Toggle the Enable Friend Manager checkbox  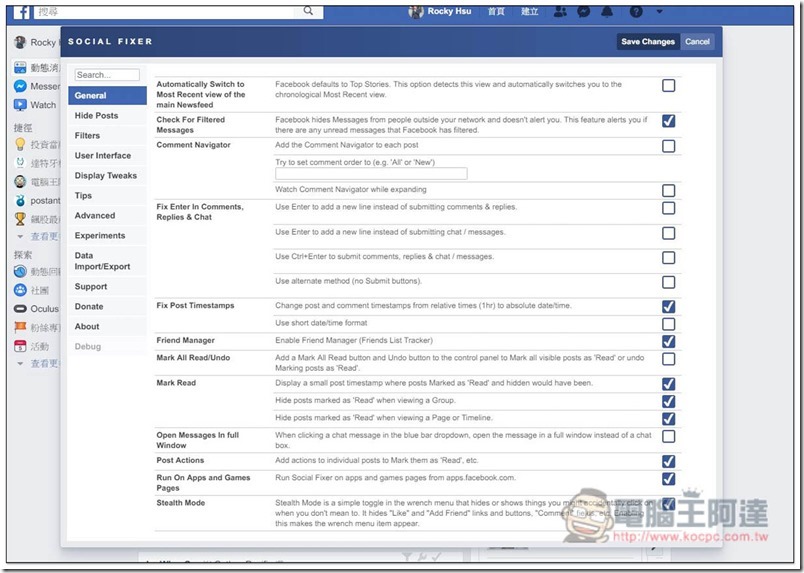click(x=668, y=342)
